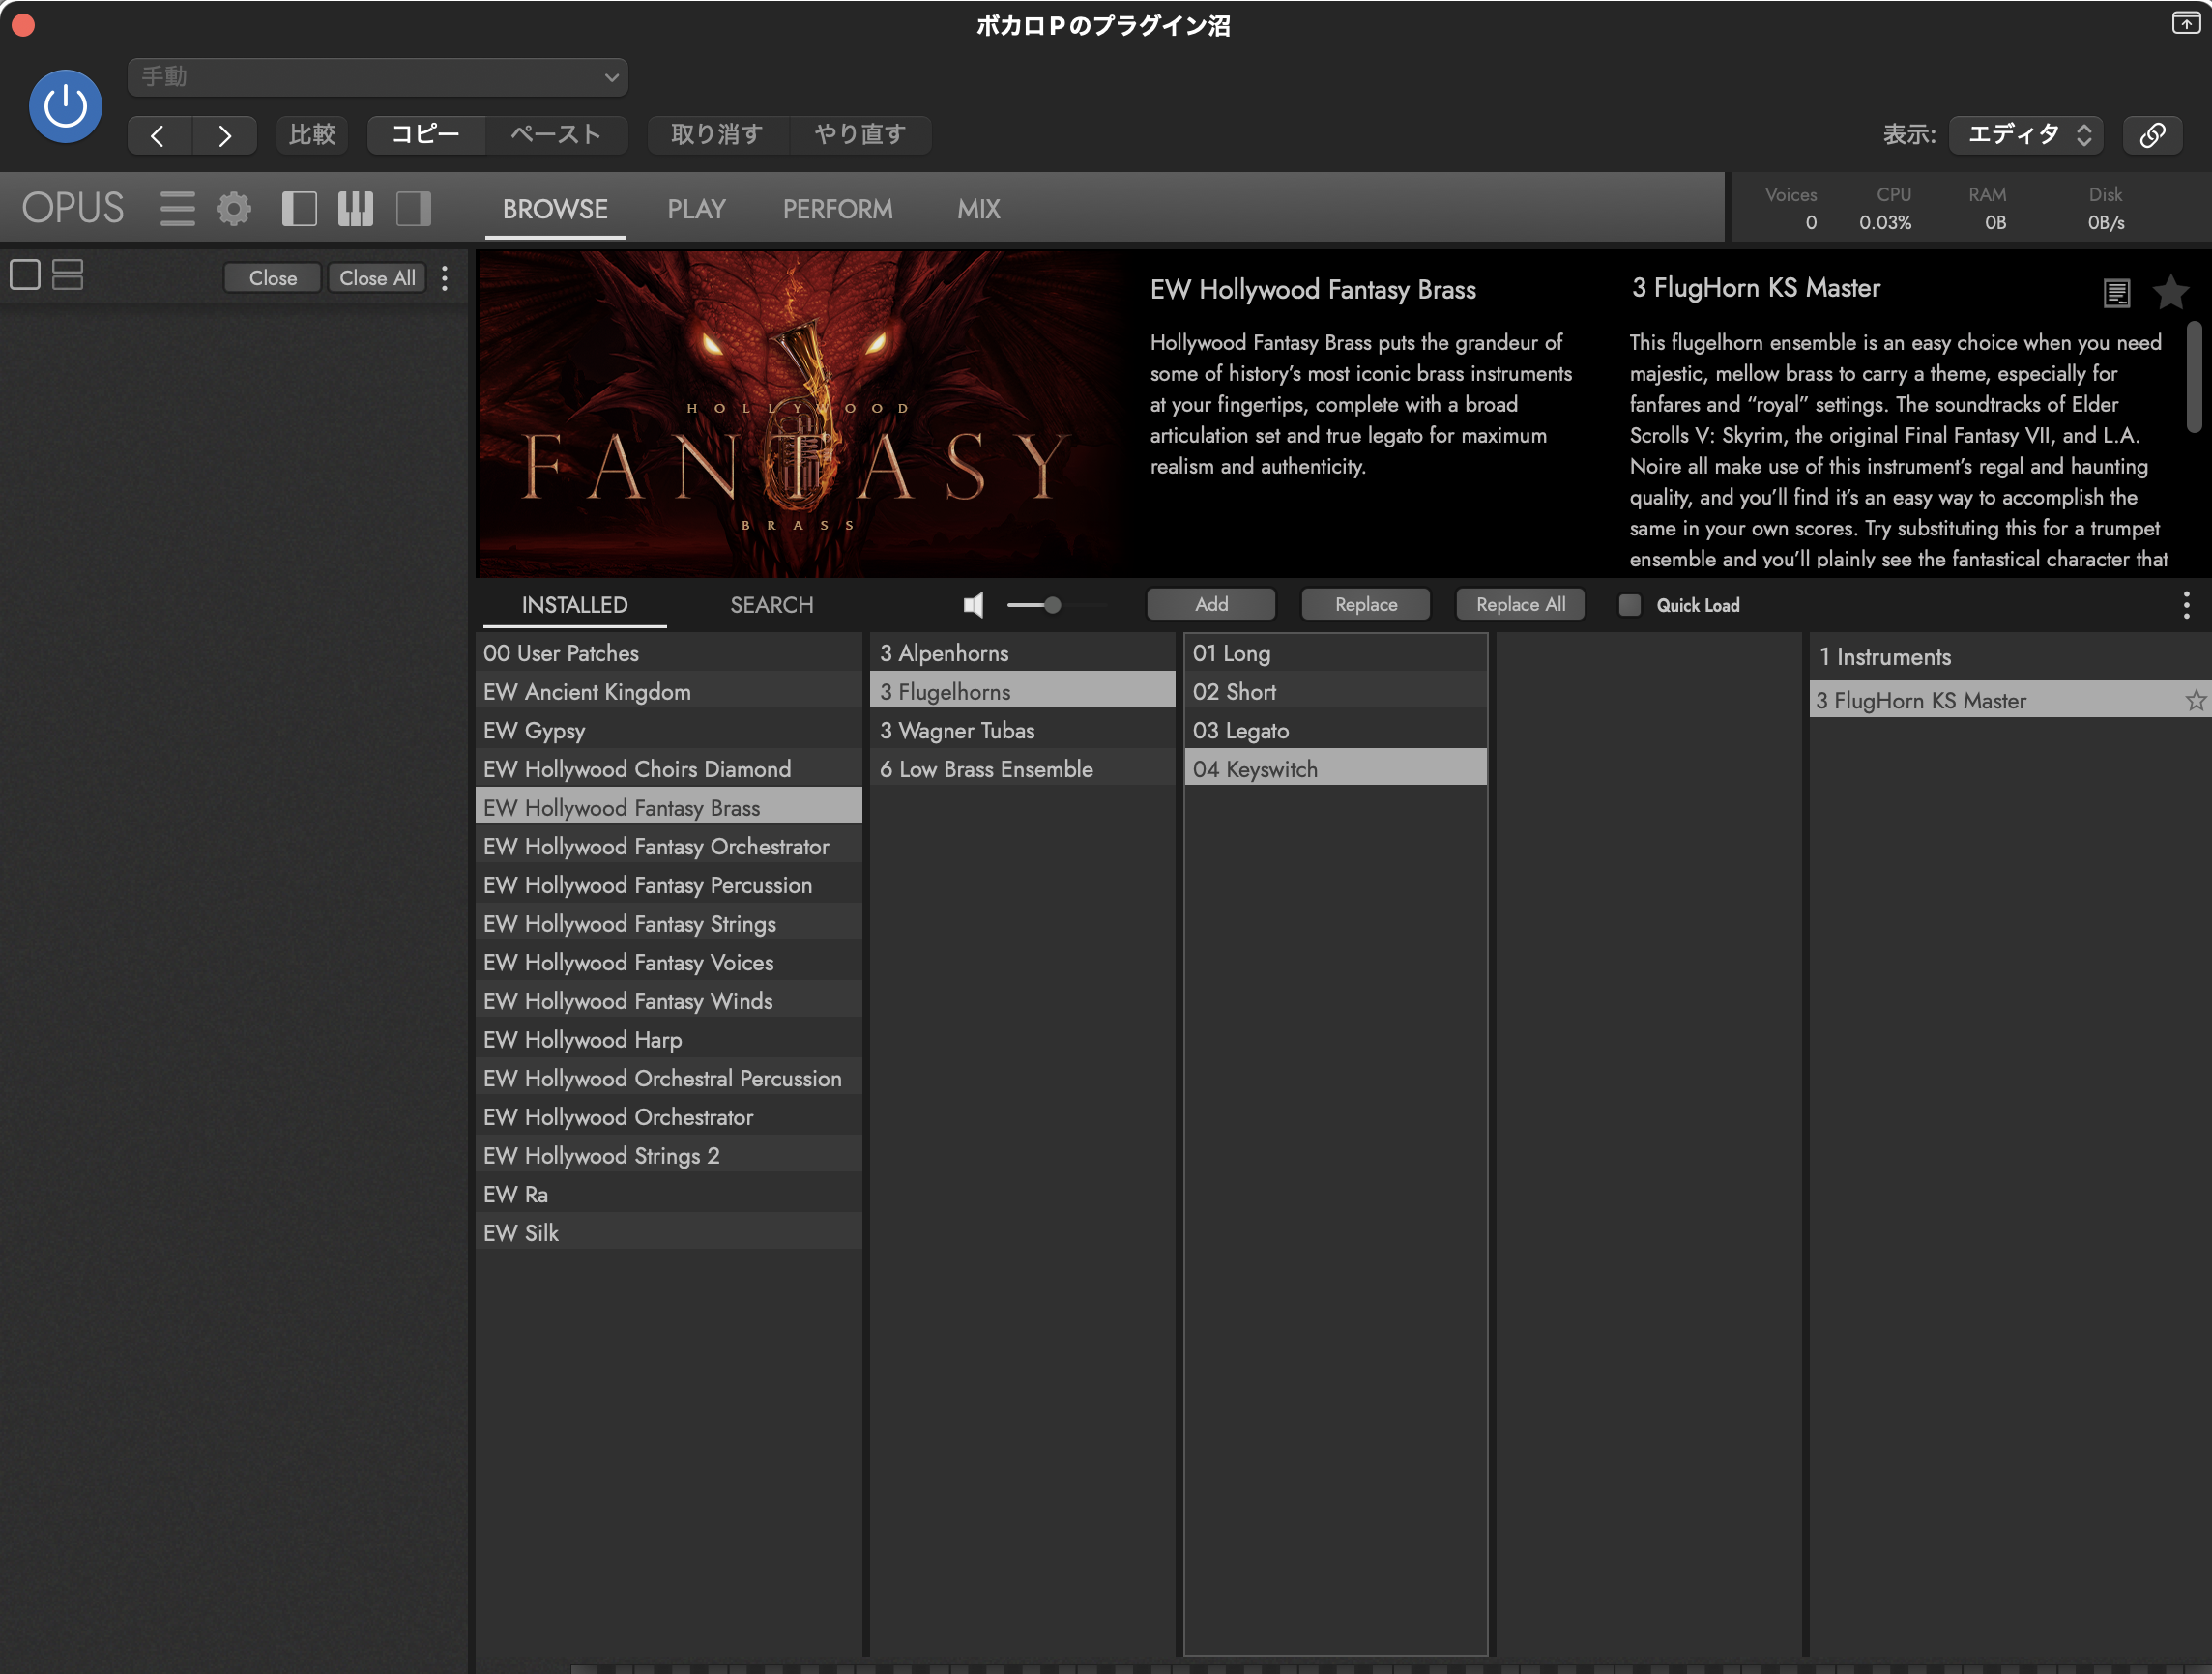Enable the Quick Load checkbox
2212x1674 pixels.
[1629, 605]
